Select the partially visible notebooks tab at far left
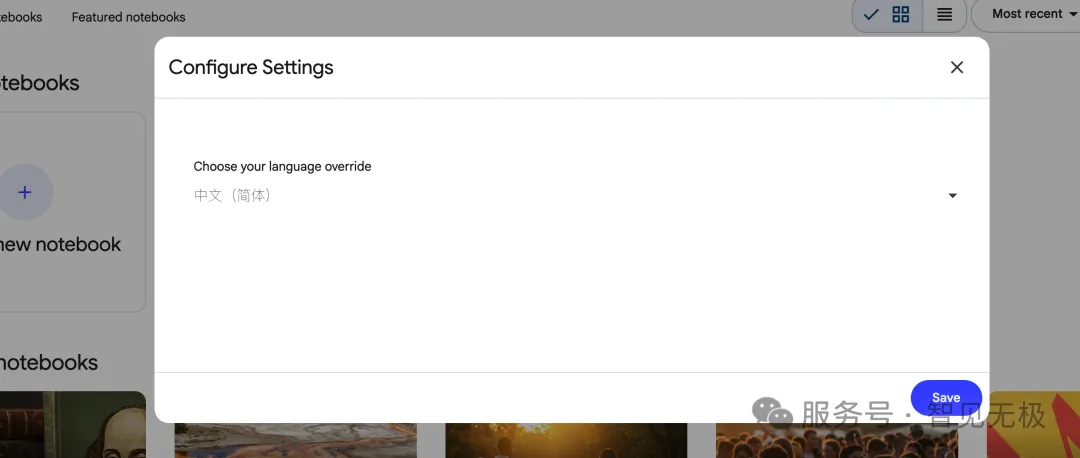 [20, 17]
